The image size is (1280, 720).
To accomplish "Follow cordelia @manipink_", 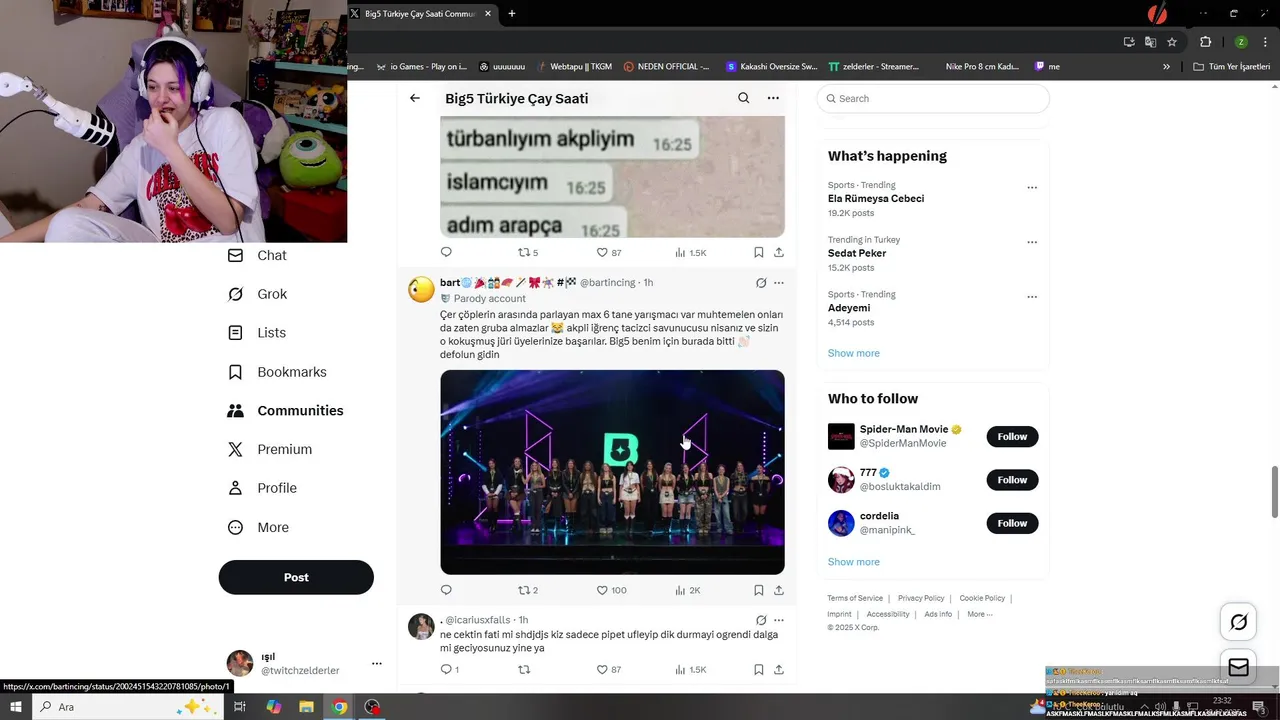I will coord(1012,523).
